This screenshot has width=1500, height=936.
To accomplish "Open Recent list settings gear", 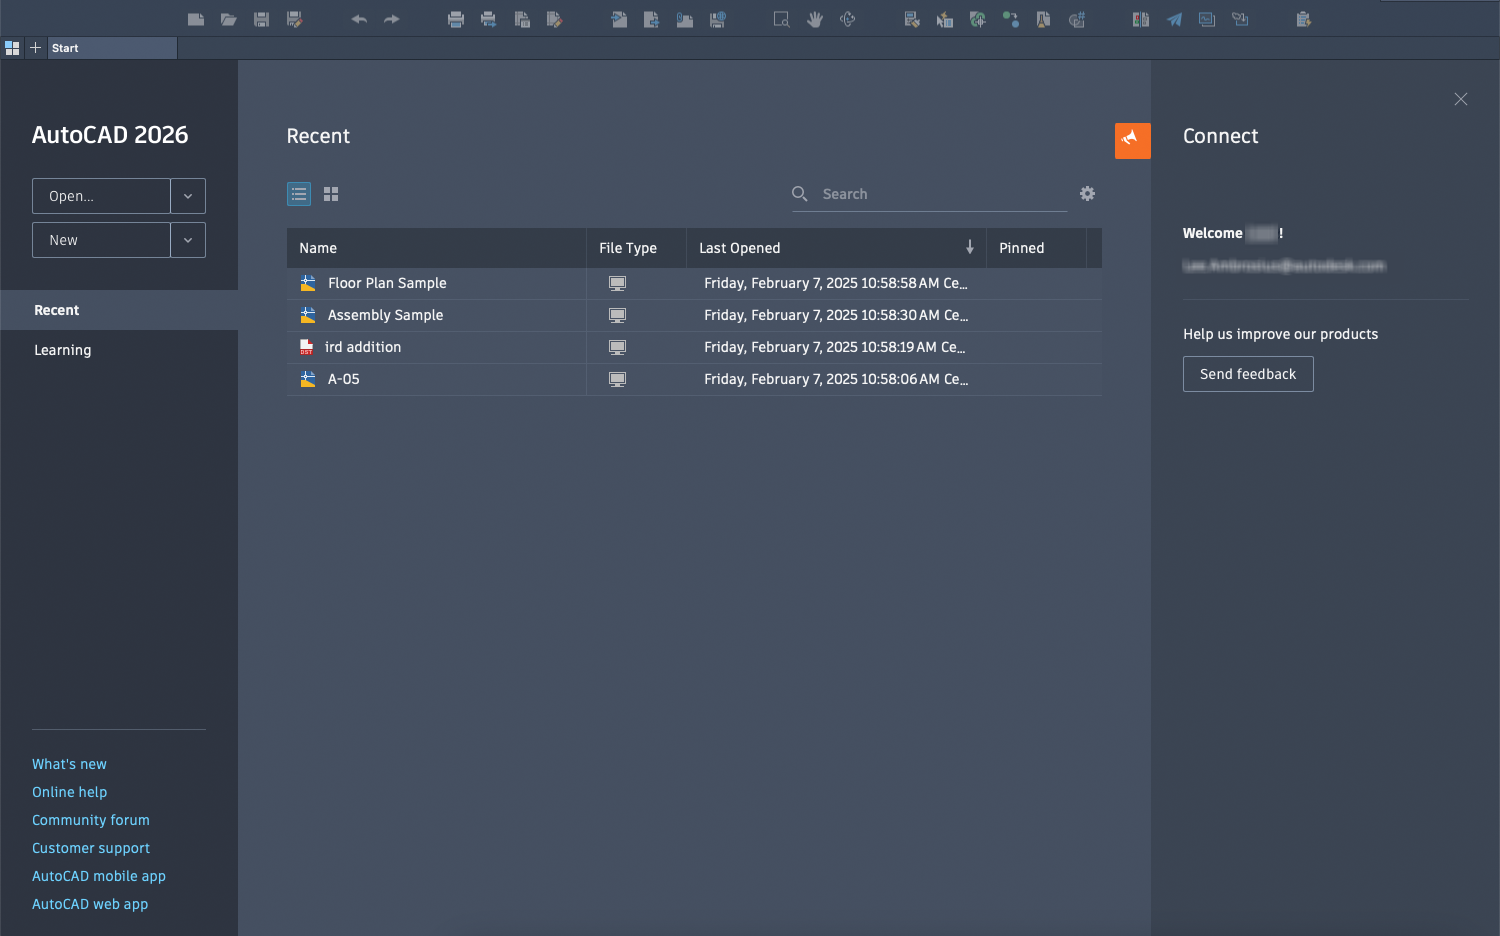I will pyautogui.click(x=1088, y=194).
